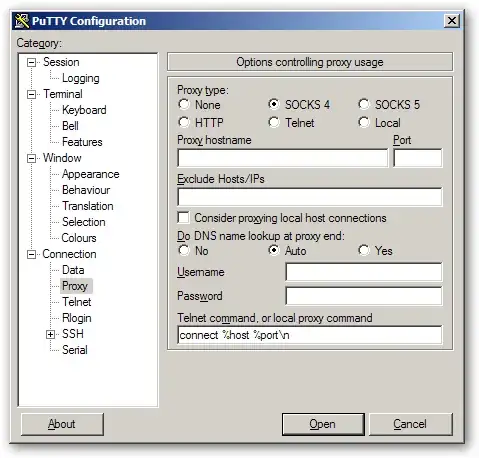Open the Terminal category

click(x=63, y=94)
